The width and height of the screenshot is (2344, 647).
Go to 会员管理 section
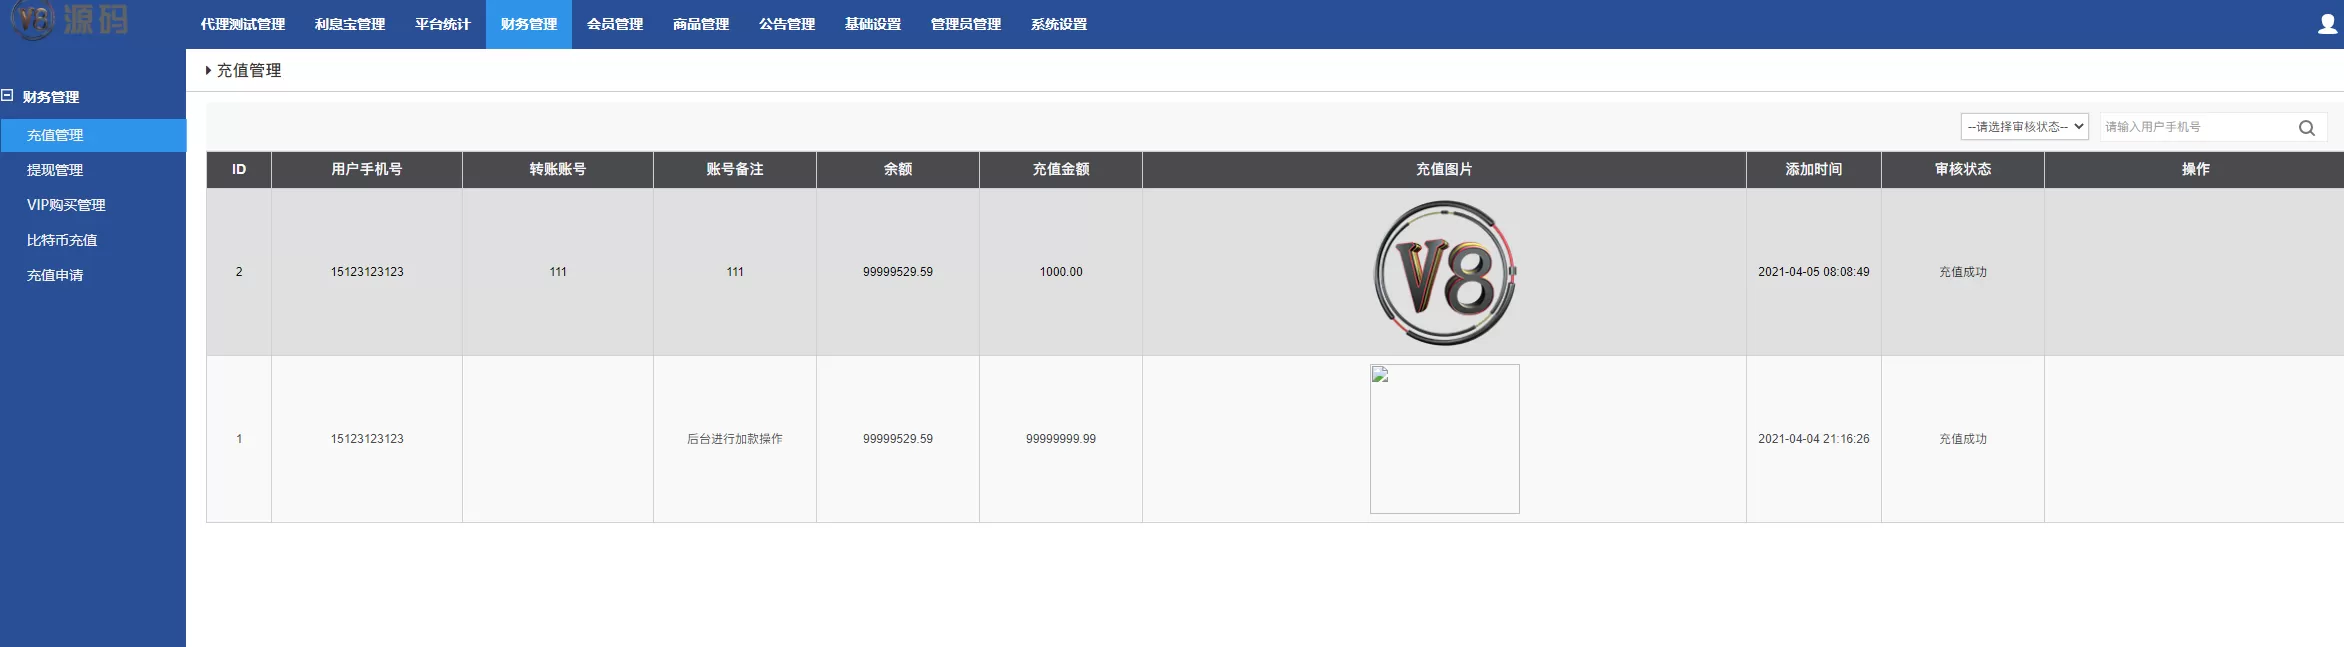(x=614, y=24)
